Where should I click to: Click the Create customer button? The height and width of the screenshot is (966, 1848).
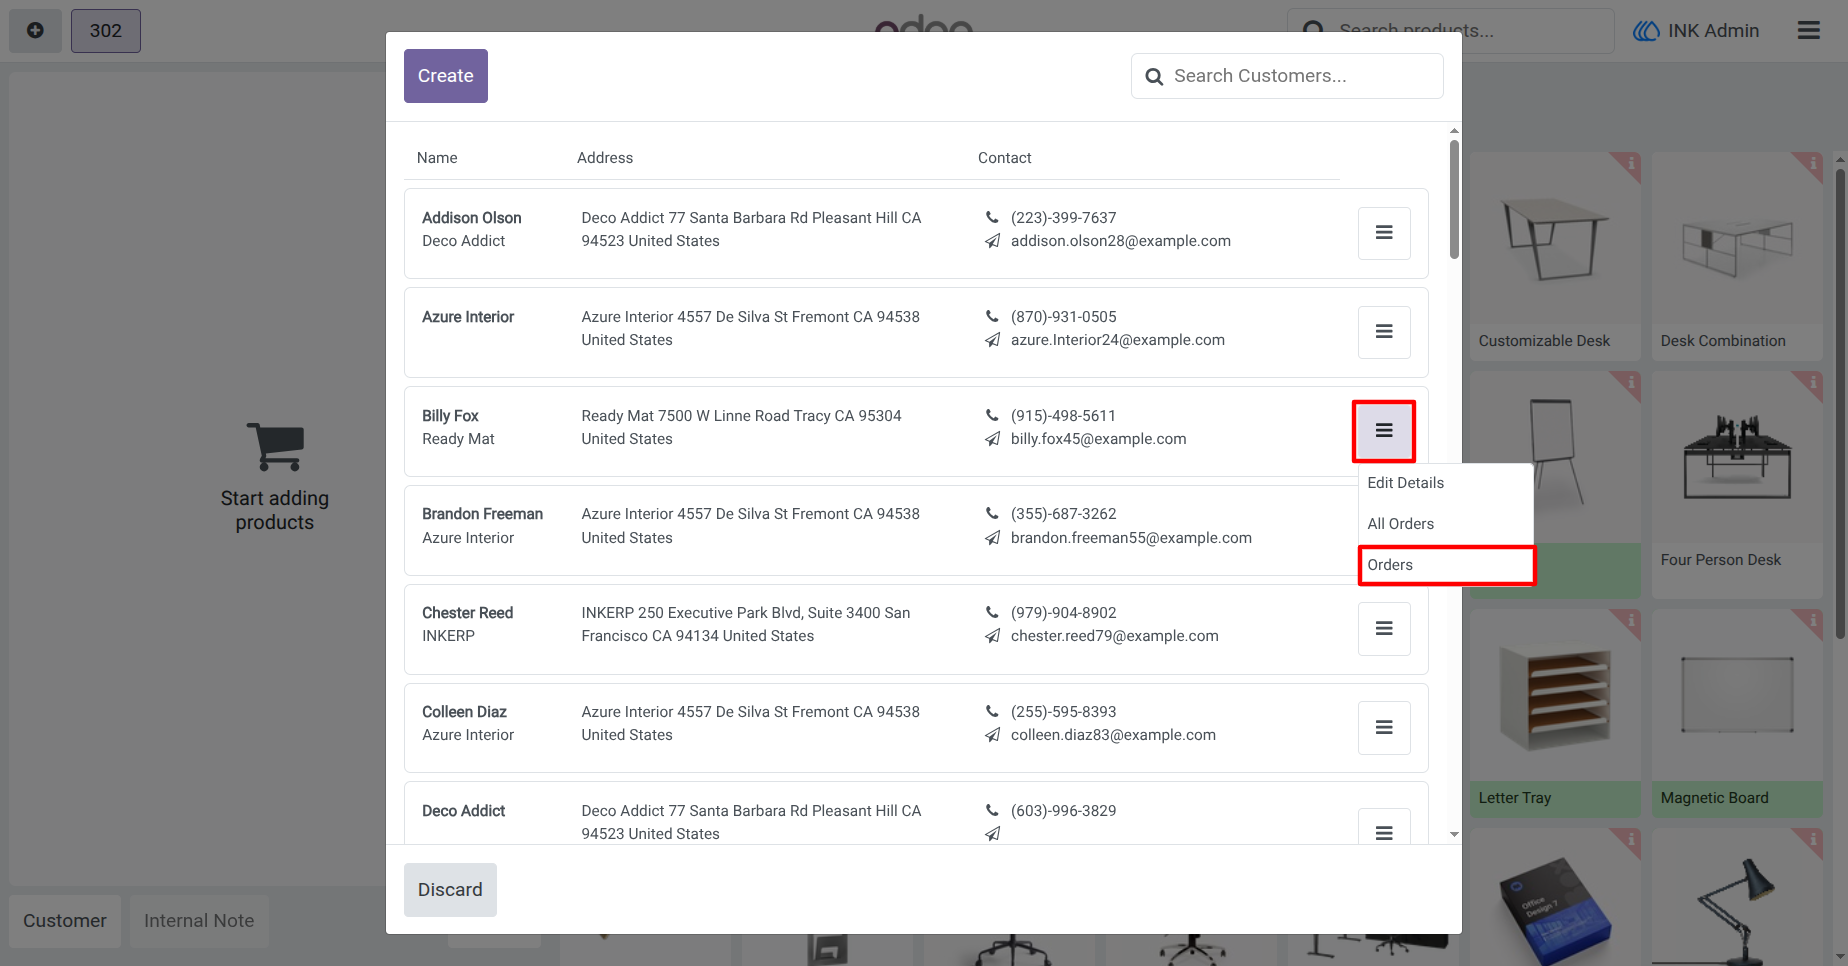pyautogui.click(x=446, y=76)
